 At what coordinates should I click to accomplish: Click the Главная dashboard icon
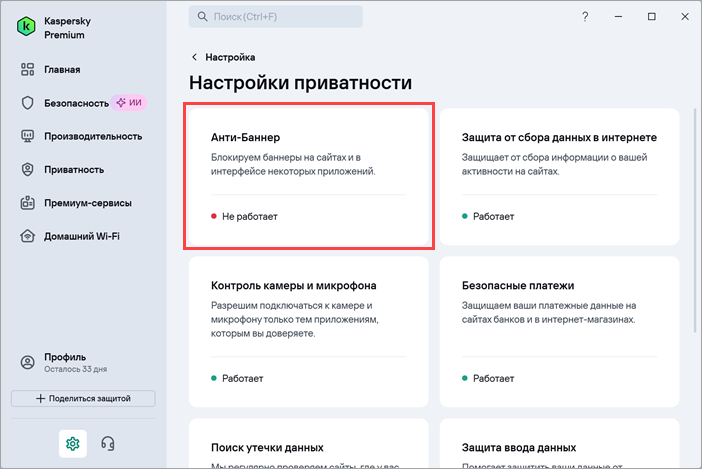(27, 69)
